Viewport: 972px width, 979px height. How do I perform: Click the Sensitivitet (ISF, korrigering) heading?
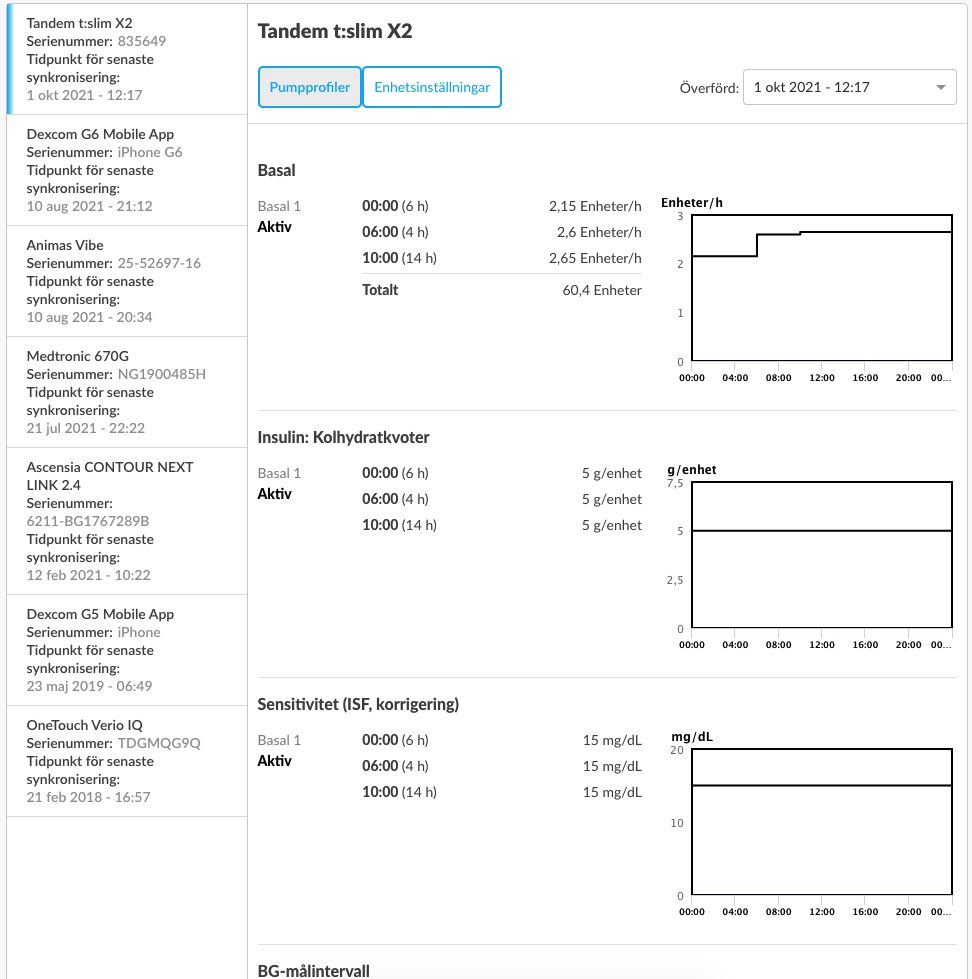coord(358,704)
